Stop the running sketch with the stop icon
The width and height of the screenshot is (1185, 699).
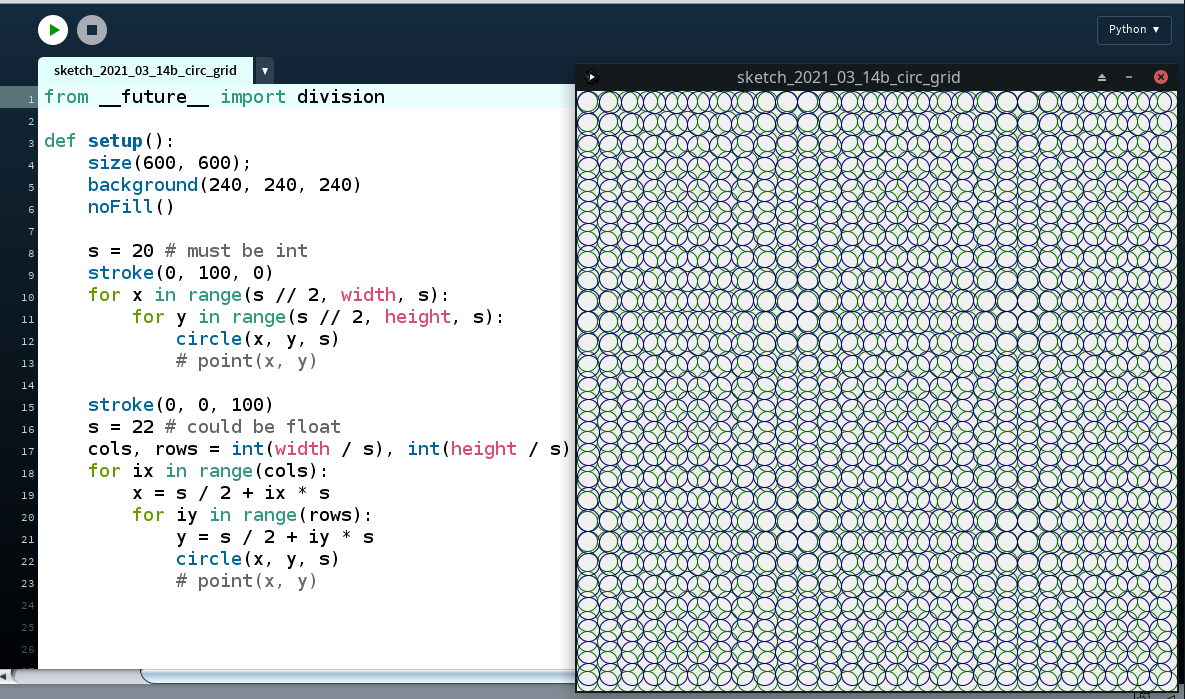point(92,30)
